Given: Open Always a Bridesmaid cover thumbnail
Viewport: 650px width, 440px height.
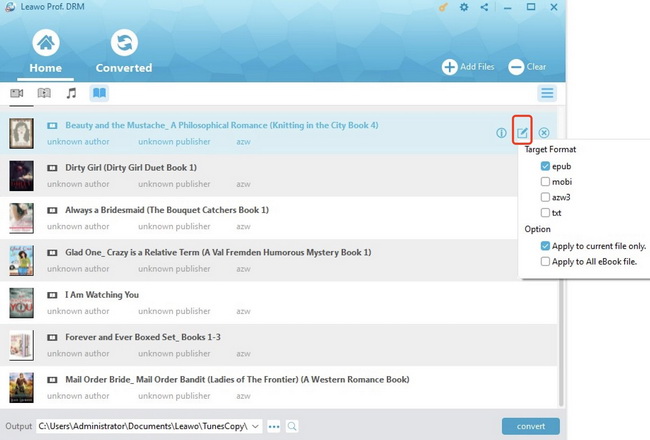Looking at the screenshot, I should (22, 218).
